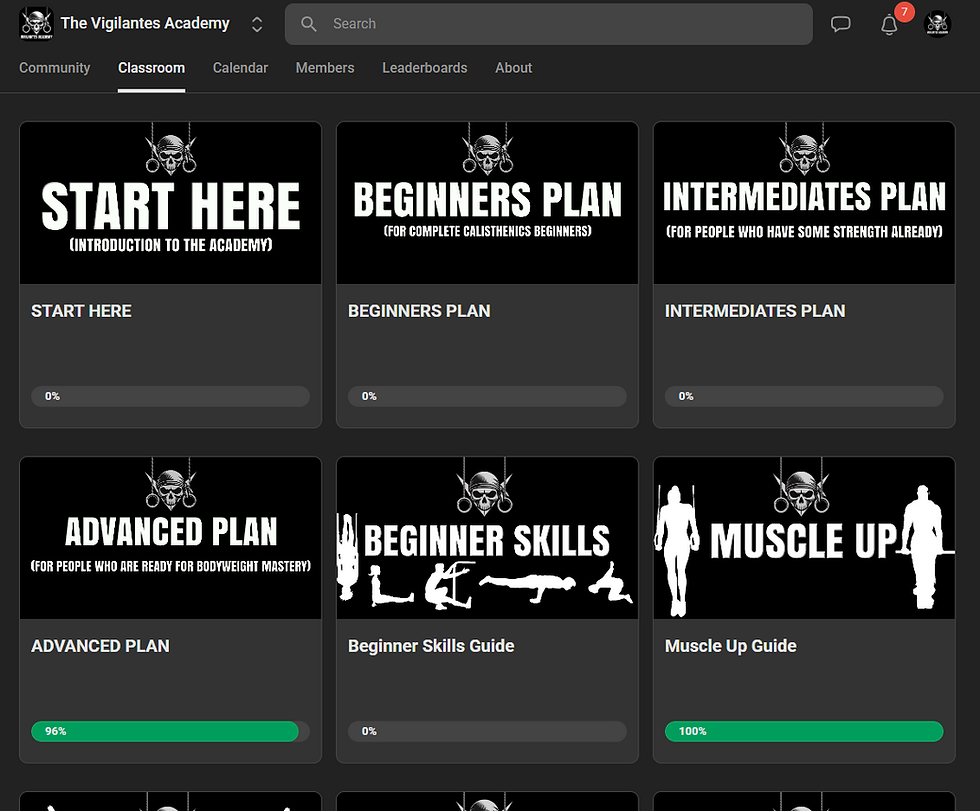
Task: Open the ADVANCED PLAN course thumbnail
Action: click(x=171, y=538)
